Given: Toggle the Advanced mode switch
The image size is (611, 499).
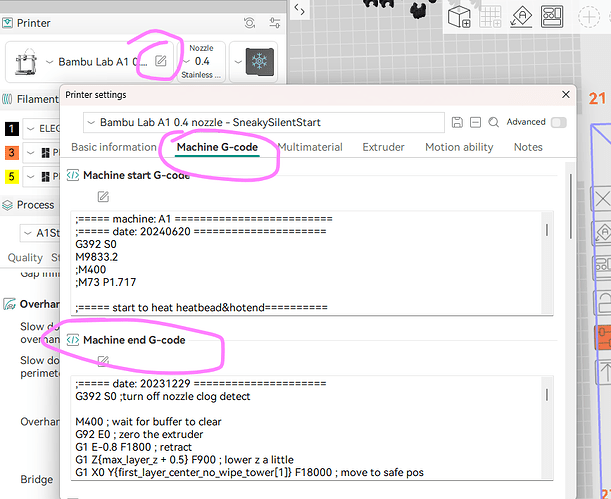Looking at the screenshot, I should coord(558,122).
